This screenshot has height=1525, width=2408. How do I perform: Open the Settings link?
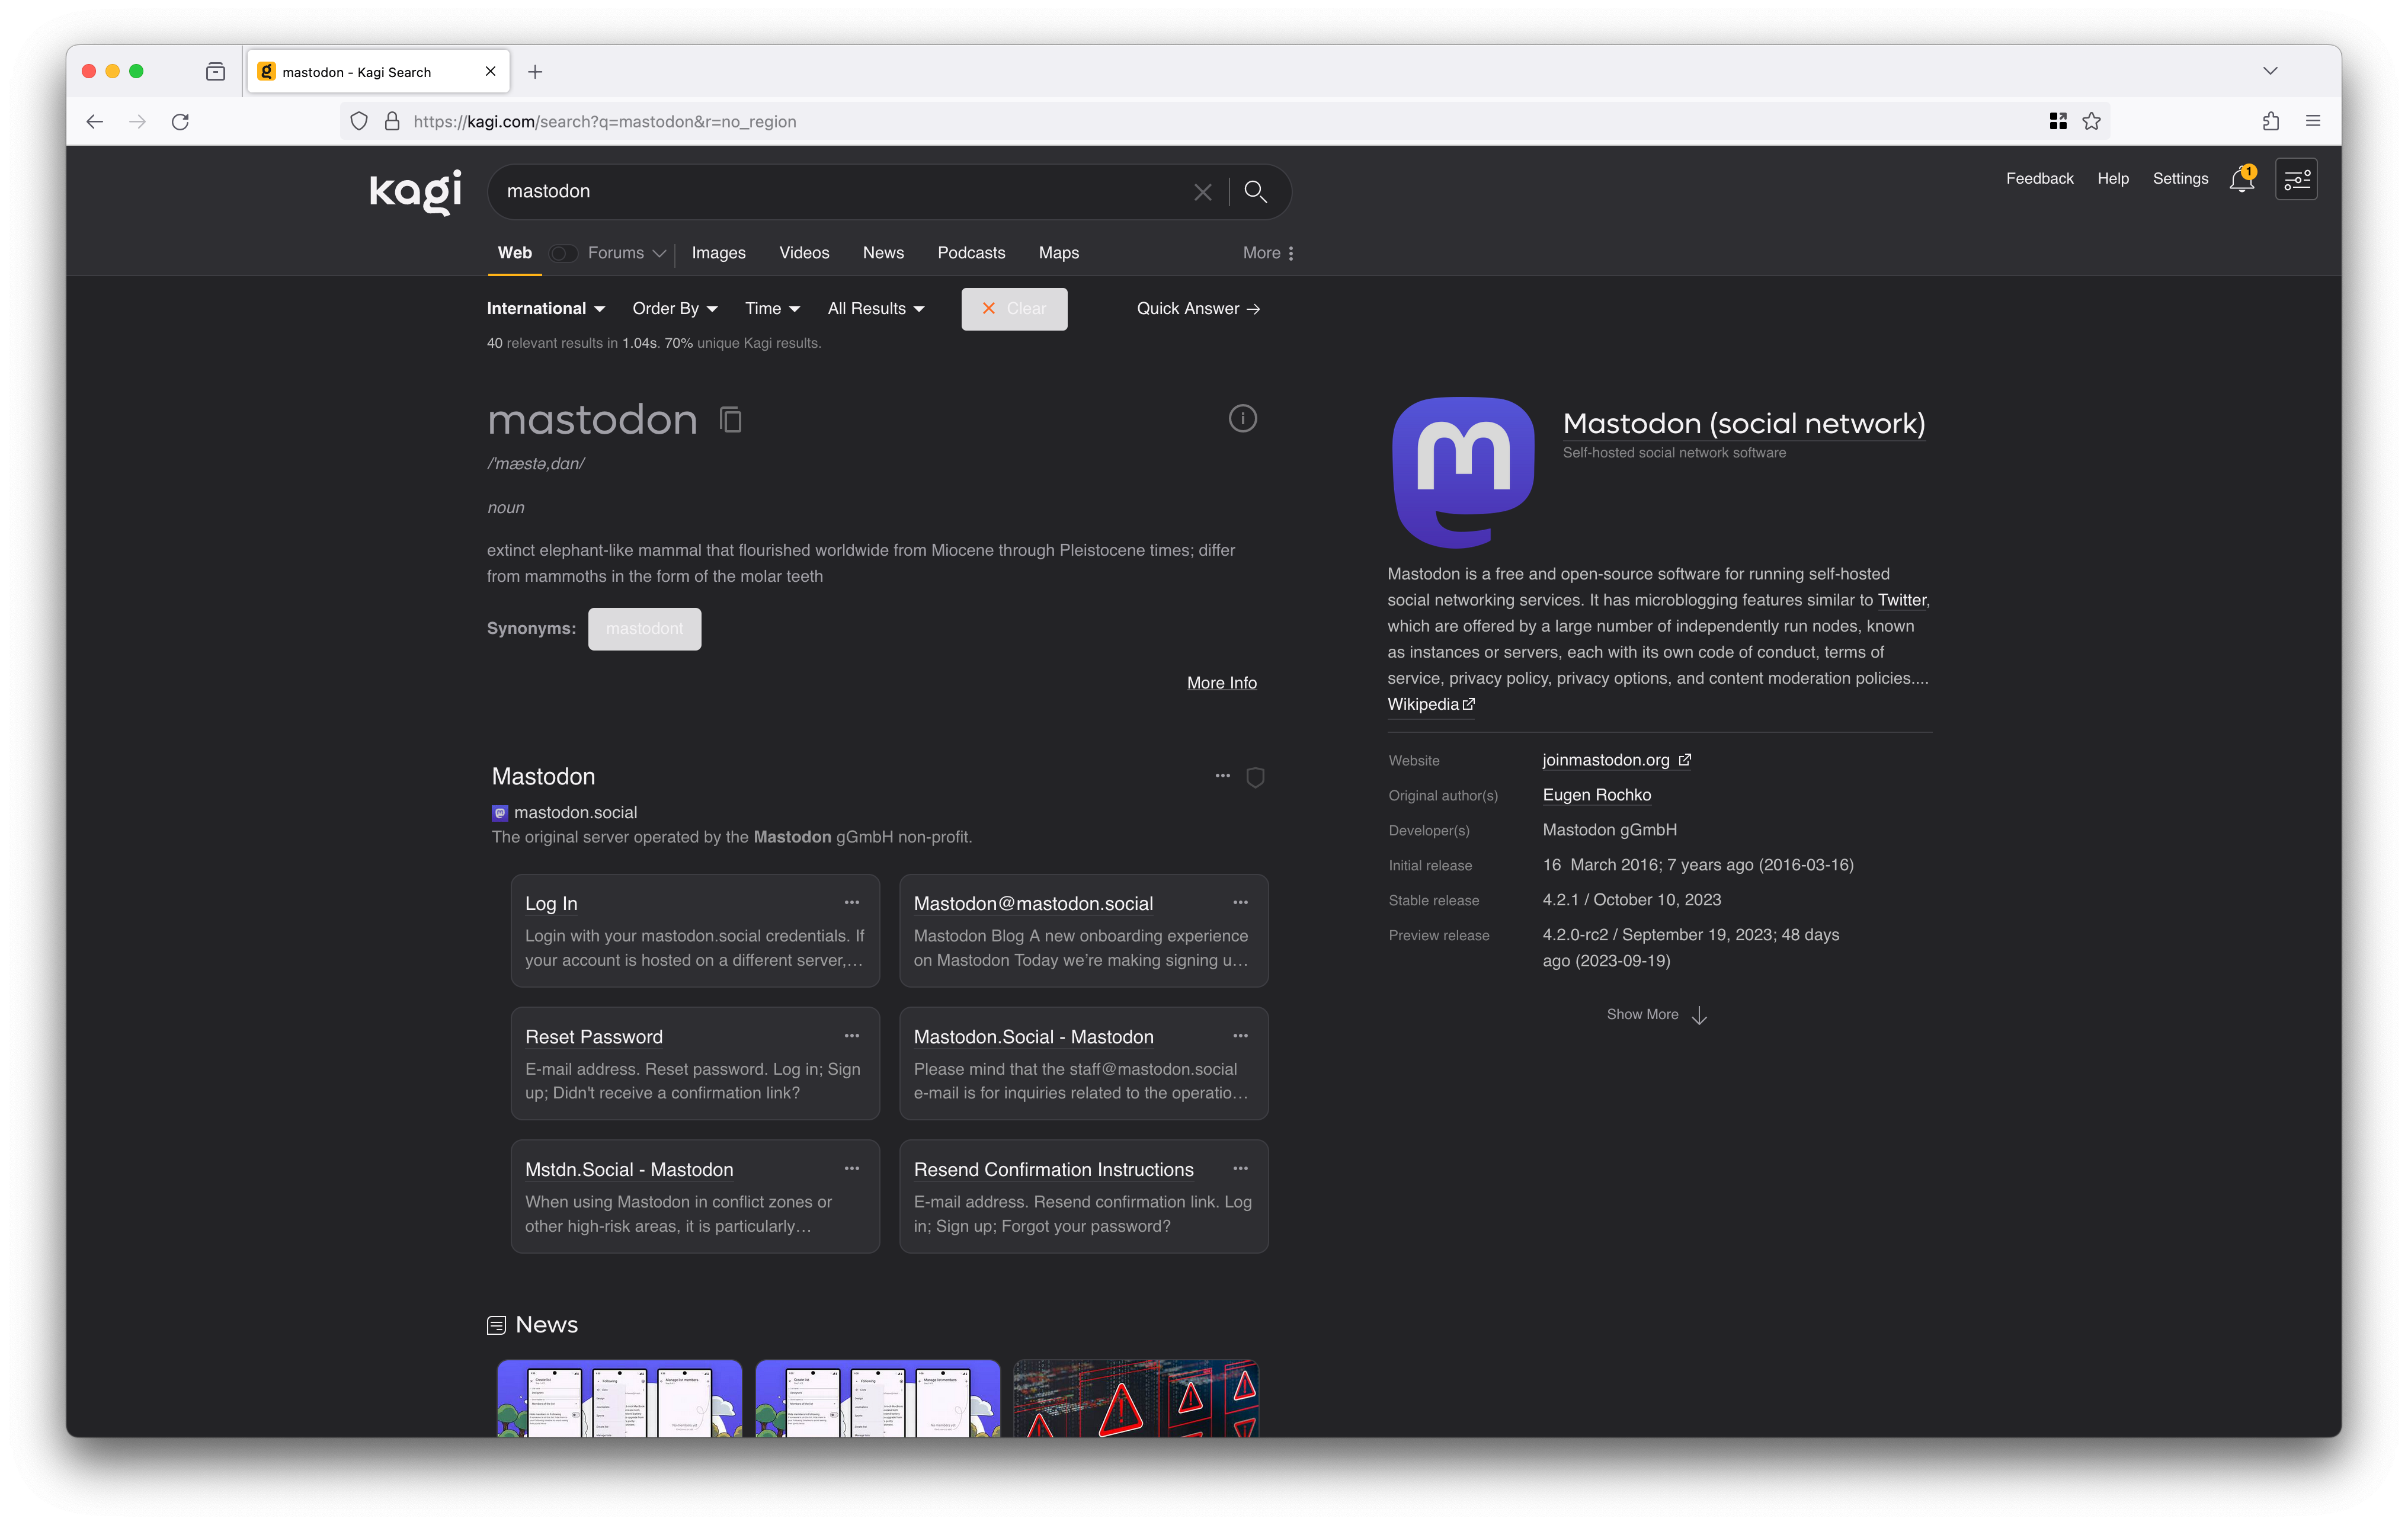pos(2180,179)
